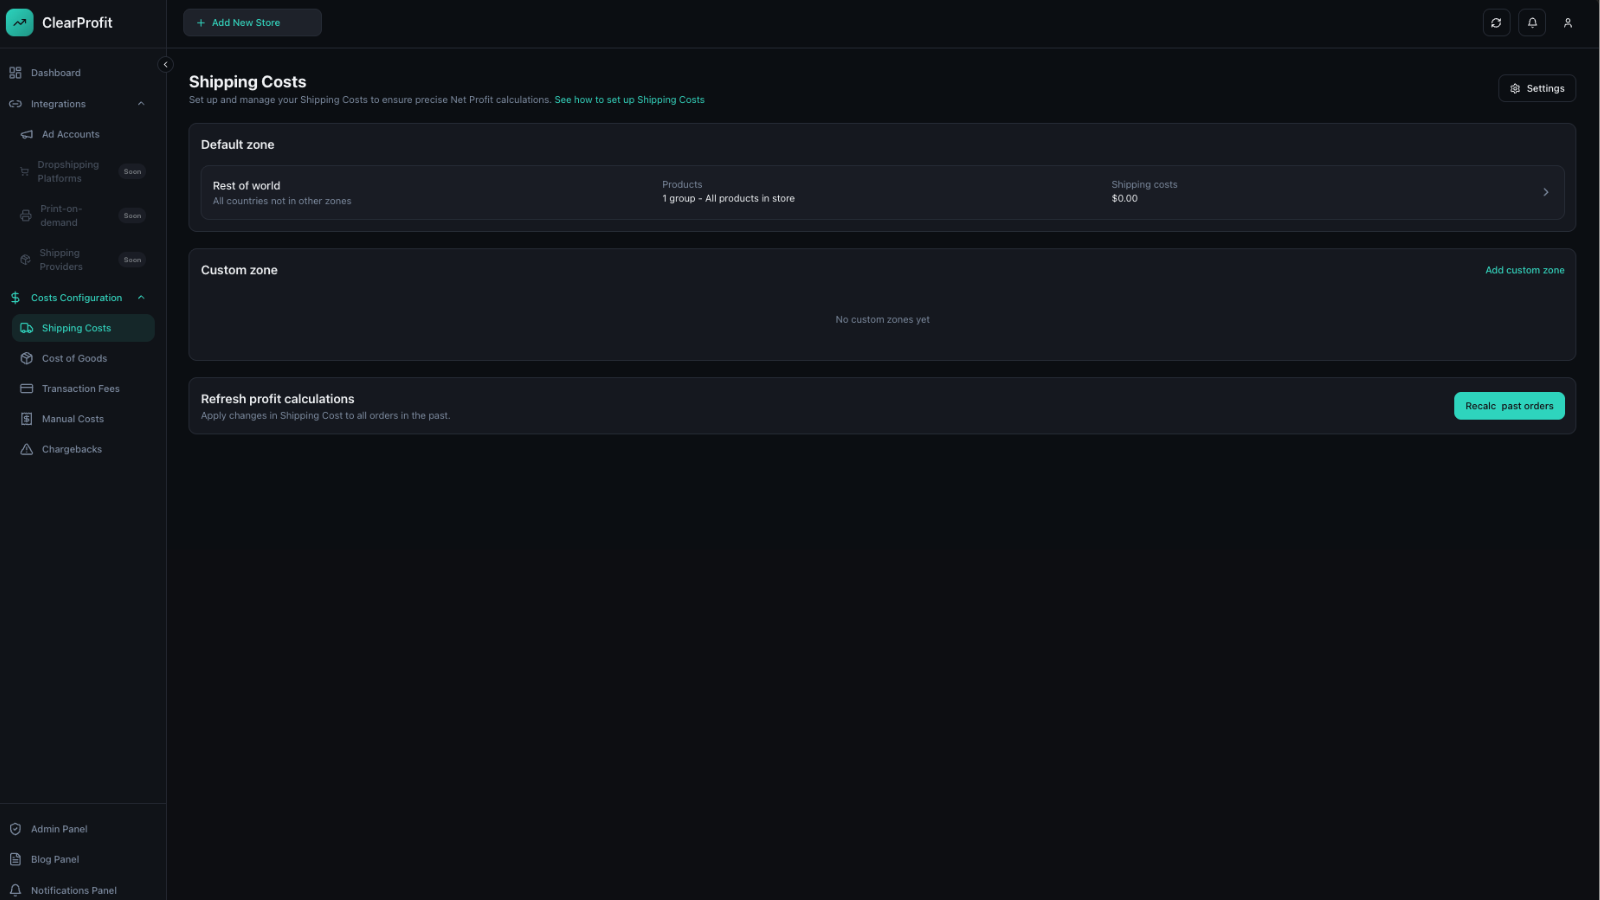The height and width of the screenshot is (900, 1600).
Task: Click the refresh sync icon in header
Action: tap(1496, 23)
